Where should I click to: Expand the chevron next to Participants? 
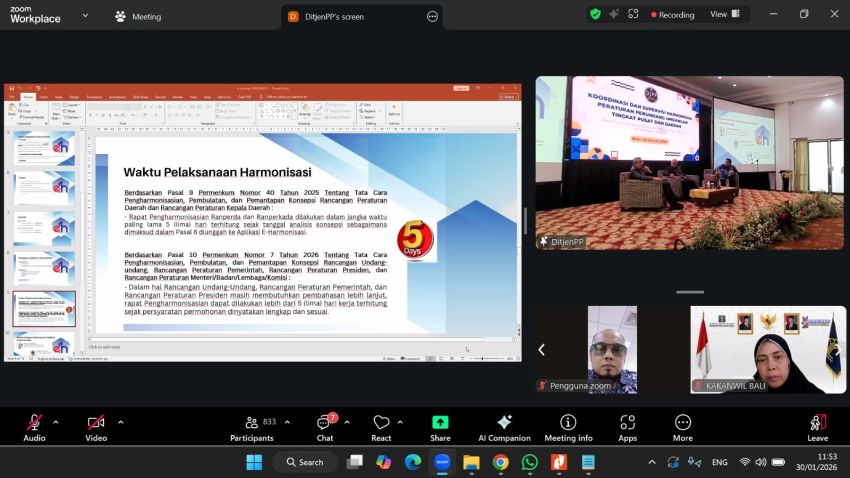point(287,422)
